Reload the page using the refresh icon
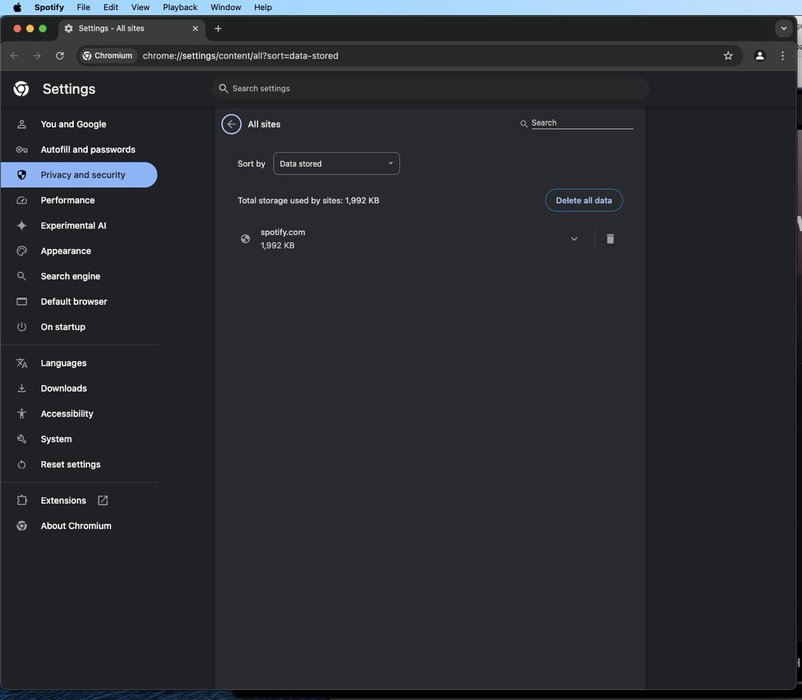The width and height of the screenshot is (802, 700). 60,56
